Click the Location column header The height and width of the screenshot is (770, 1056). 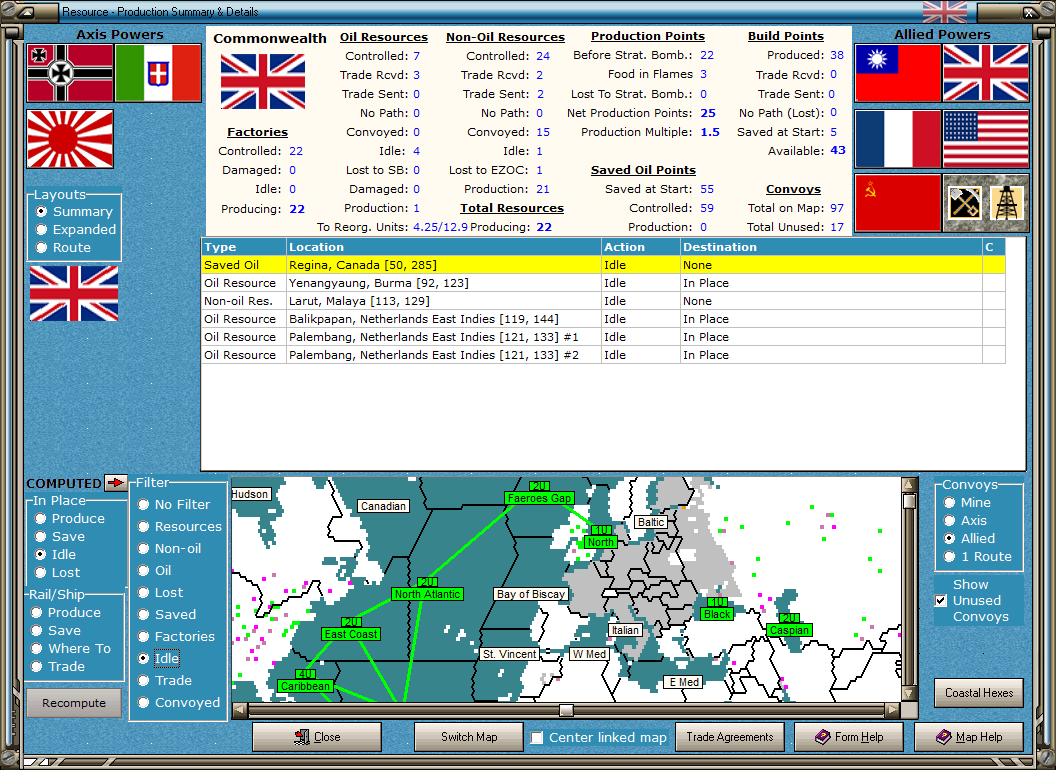pos(444,247)
